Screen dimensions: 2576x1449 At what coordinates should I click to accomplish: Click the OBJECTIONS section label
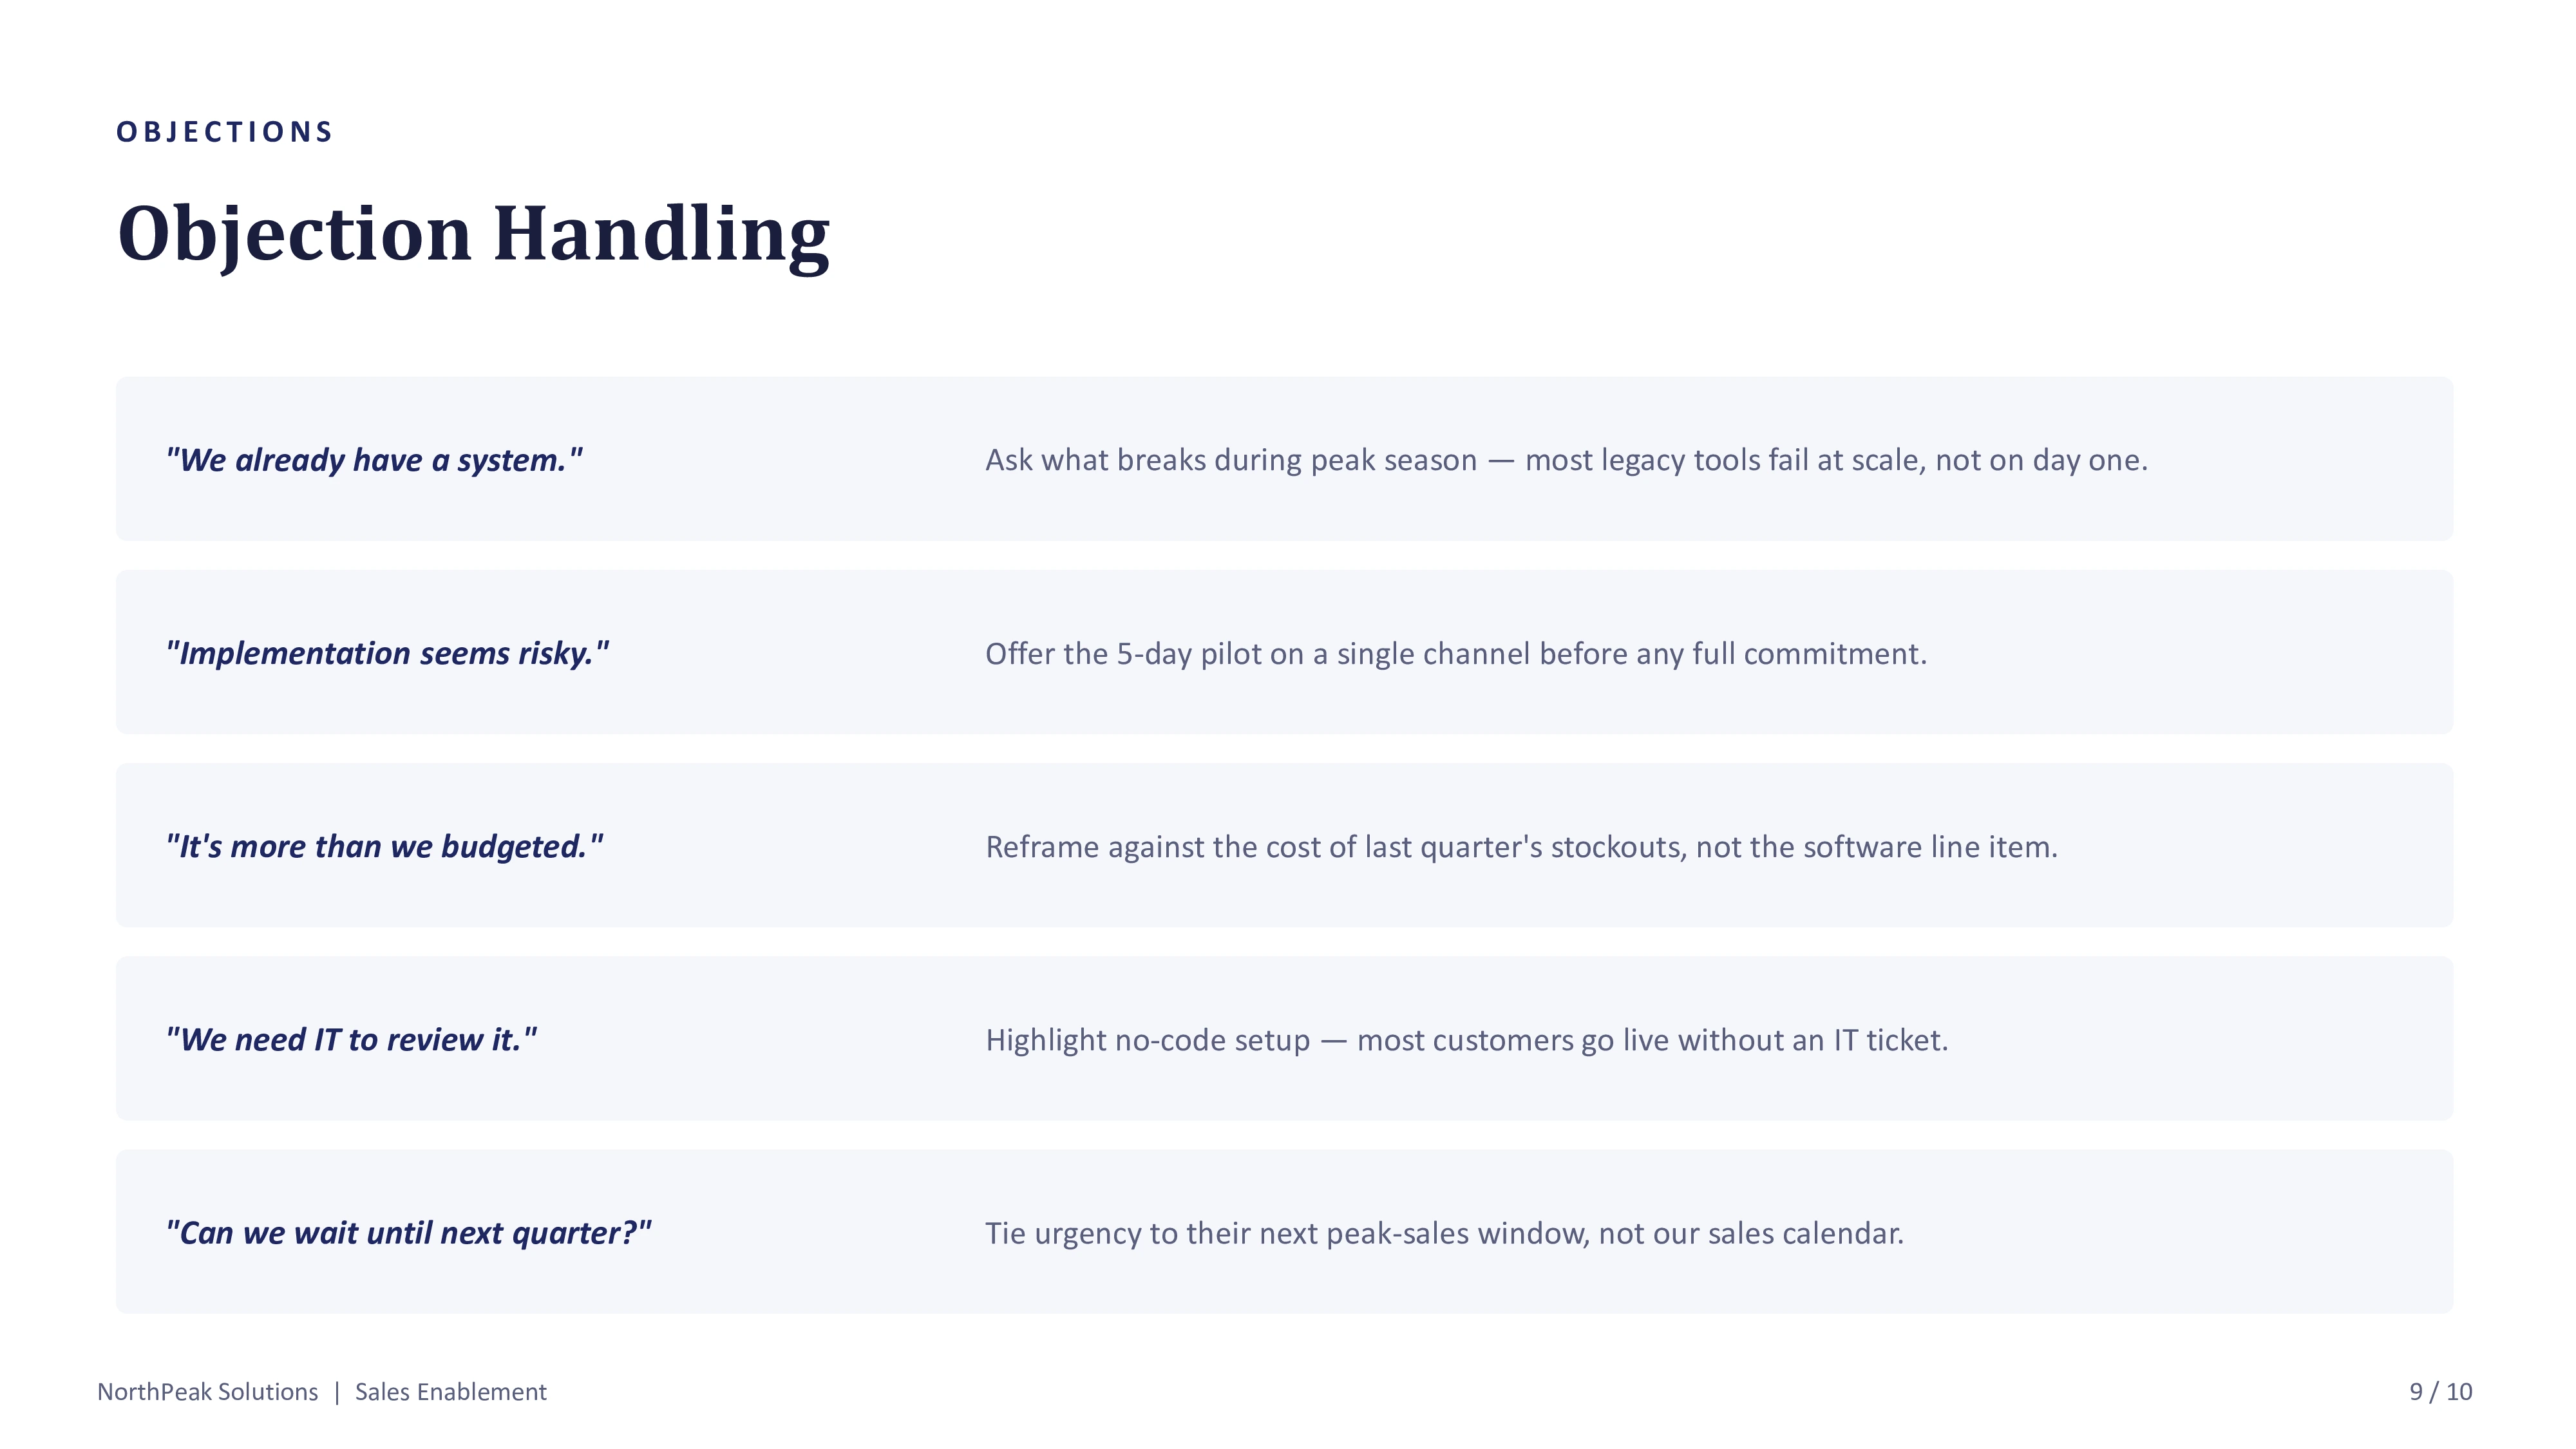224,132
